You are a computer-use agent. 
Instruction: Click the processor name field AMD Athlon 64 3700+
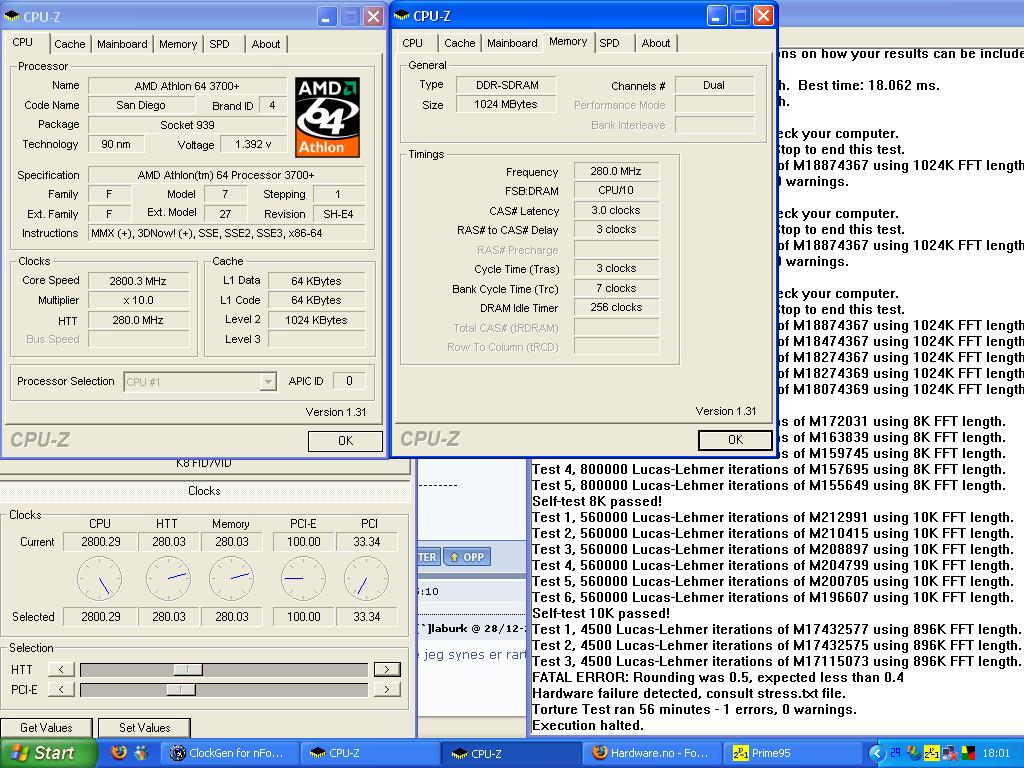(x=187, y=86)
